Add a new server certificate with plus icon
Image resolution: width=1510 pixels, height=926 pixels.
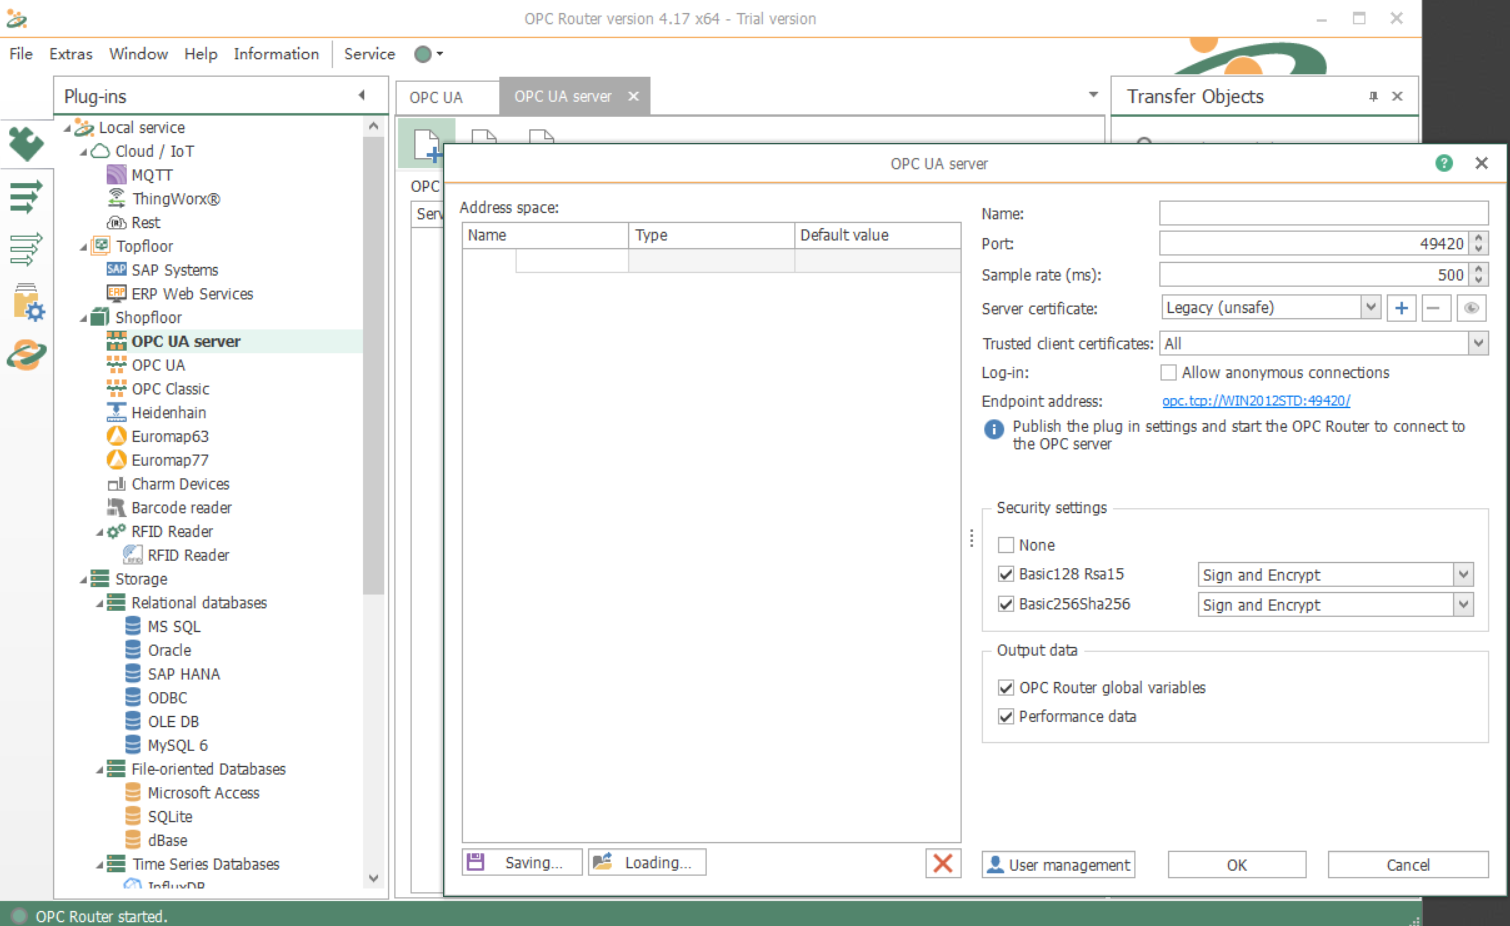pos(1401,308)
